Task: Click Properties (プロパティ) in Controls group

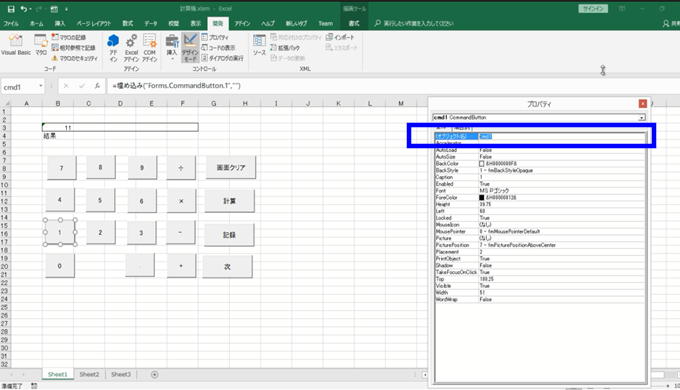Action: click(x=215, y=37)
